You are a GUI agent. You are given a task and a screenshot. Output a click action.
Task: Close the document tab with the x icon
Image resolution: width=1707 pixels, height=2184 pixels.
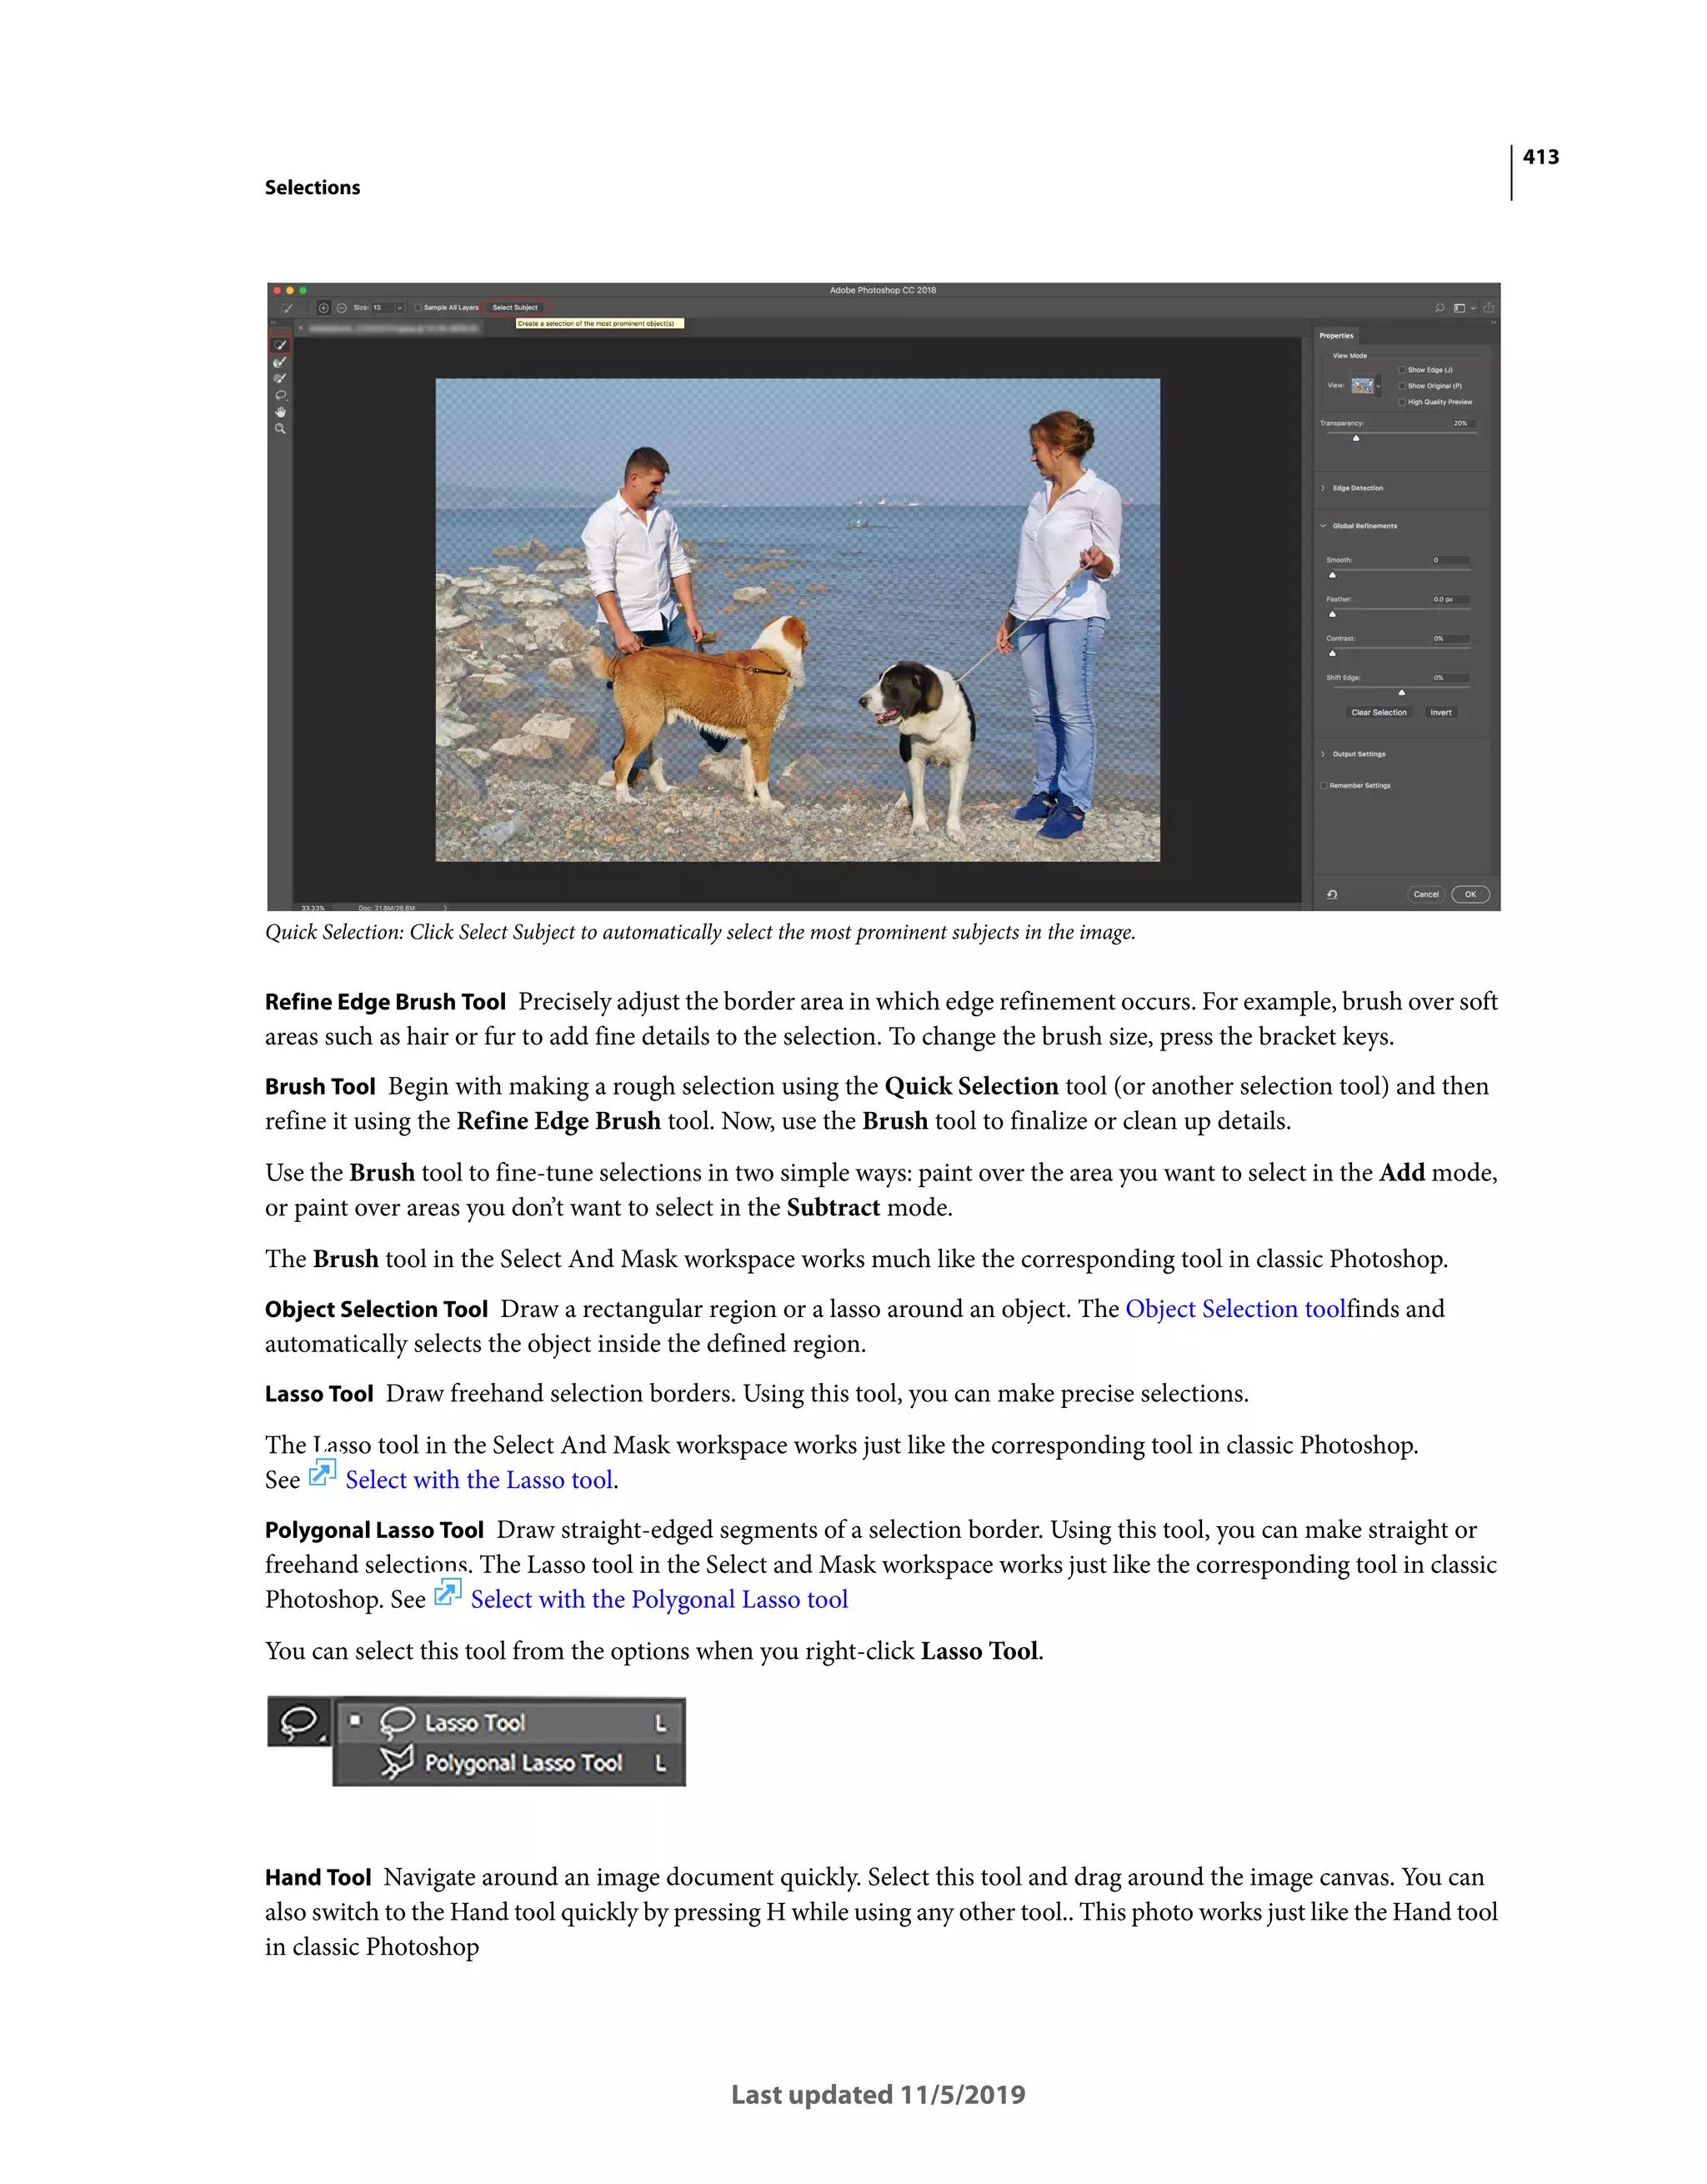pos(301,328)
